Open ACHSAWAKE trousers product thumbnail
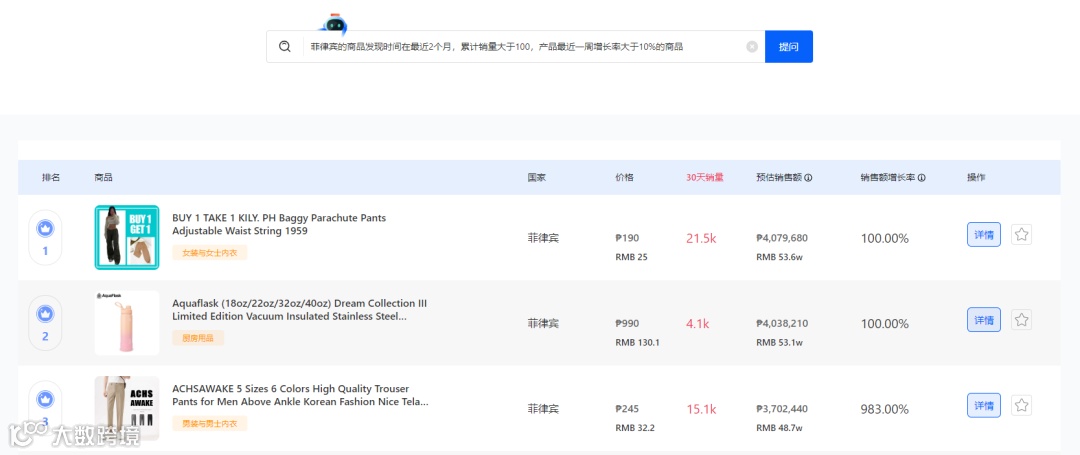Viewport: 1080px width, 455px height. [x=127, y=408]
